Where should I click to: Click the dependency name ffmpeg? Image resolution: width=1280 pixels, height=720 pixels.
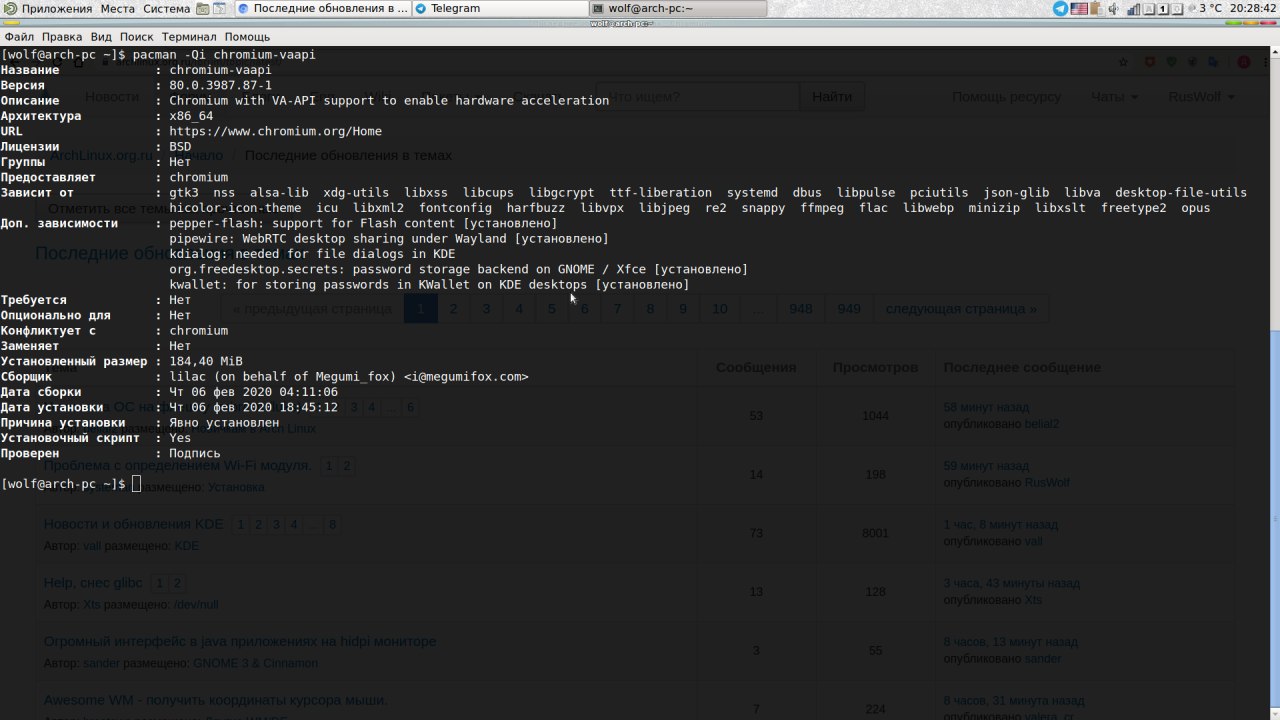pos(822,208)
